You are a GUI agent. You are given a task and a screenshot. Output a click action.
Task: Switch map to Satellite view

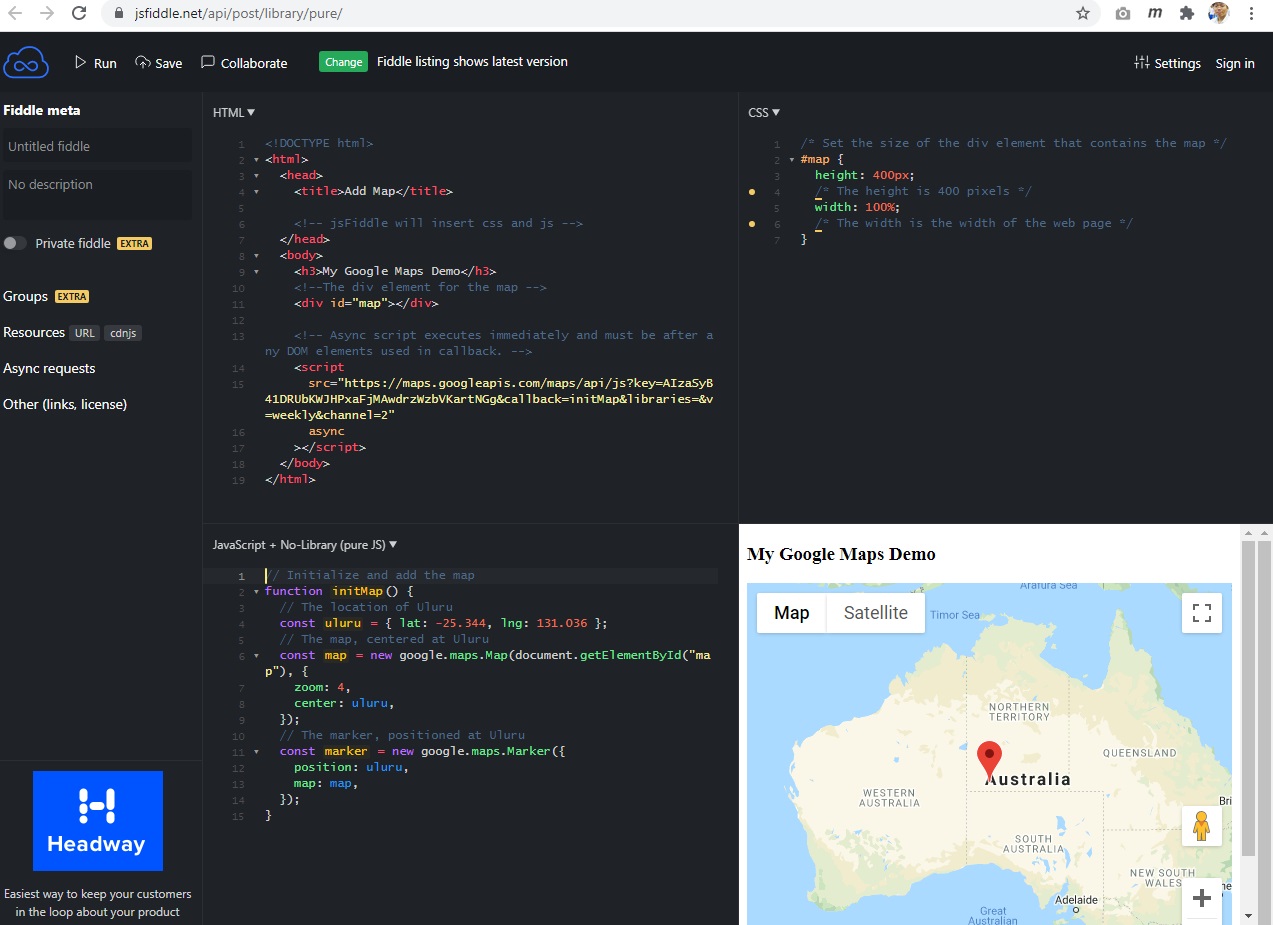[875, 613]
